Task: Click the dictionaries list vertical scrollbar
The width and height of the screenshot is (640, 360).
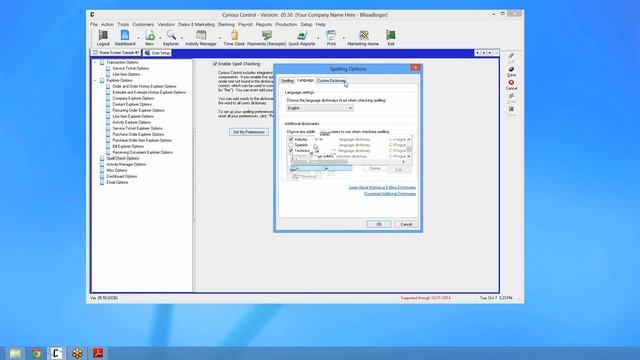Action: click(409, 148)
